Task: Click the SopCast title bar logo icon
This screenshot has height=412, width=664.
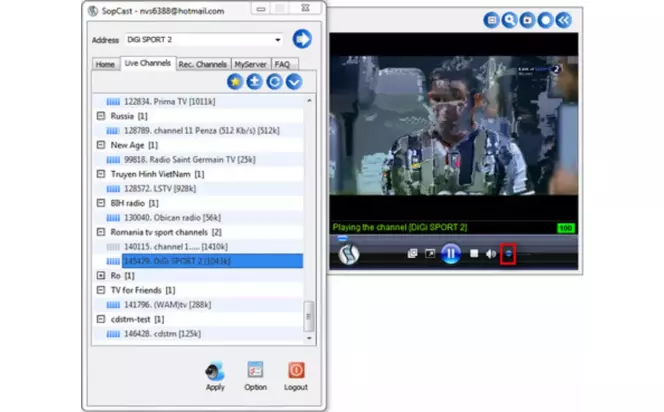Action: [x=93, y=11]
